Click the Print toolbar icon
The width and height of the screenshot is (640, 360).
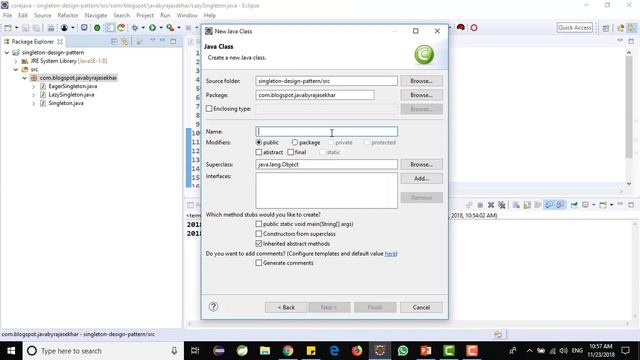[x=51, y=28]
